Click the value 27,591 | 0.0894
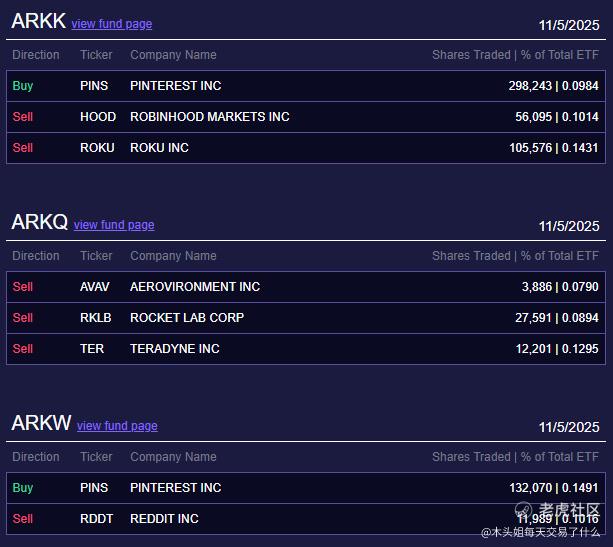The width and height of the screenshot is (613, 547). [x=556, y=317]
